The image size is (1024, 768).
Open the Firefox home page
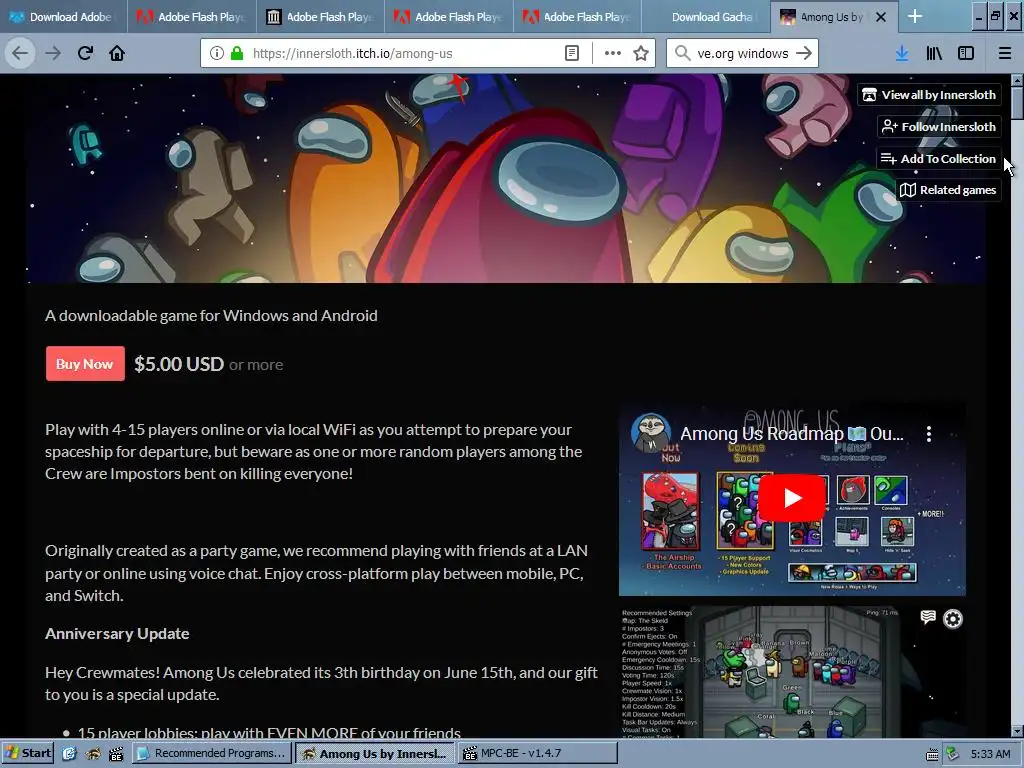point(117,53)
